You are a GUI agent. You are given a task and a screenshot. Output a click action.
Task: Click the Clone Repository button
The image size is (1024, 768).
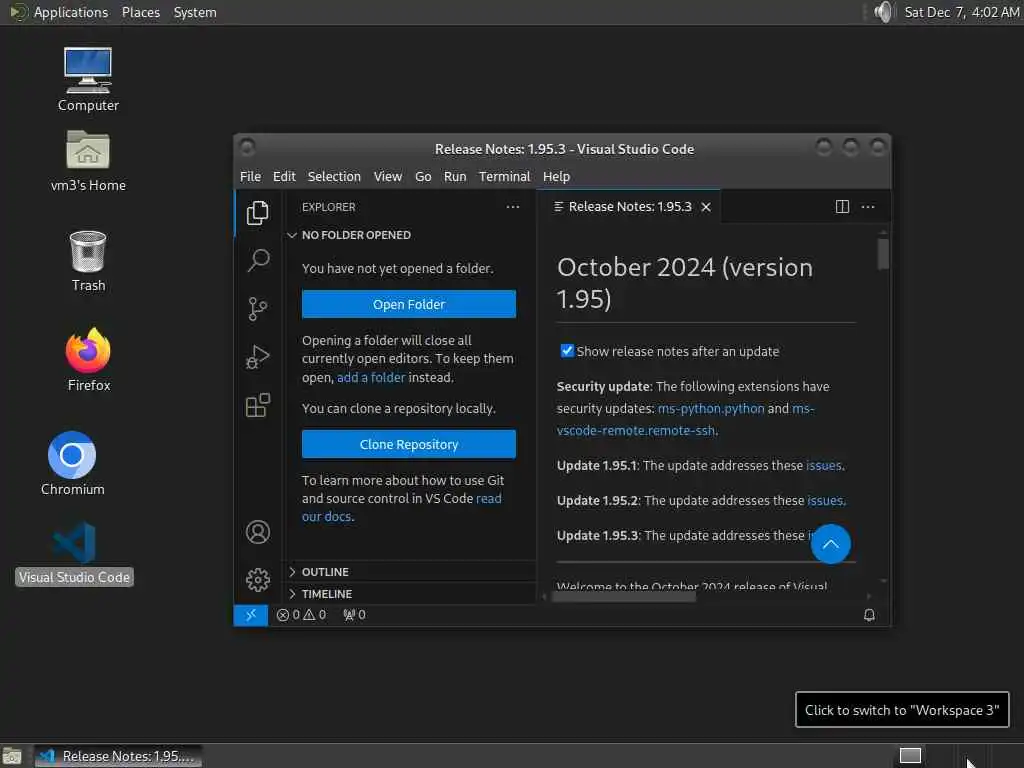[x=409, y=444]
